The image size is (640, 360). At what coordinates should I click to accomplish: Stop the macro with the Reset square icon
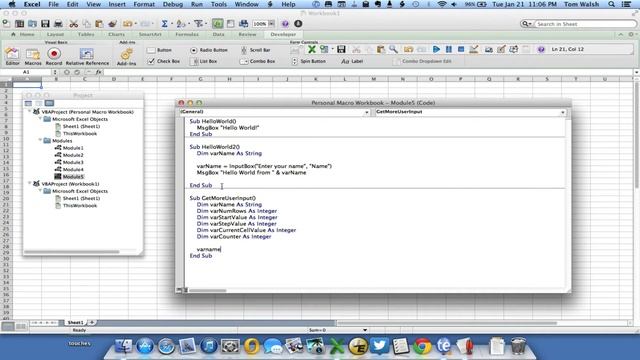pyautogui.click(x=461, y=49)
